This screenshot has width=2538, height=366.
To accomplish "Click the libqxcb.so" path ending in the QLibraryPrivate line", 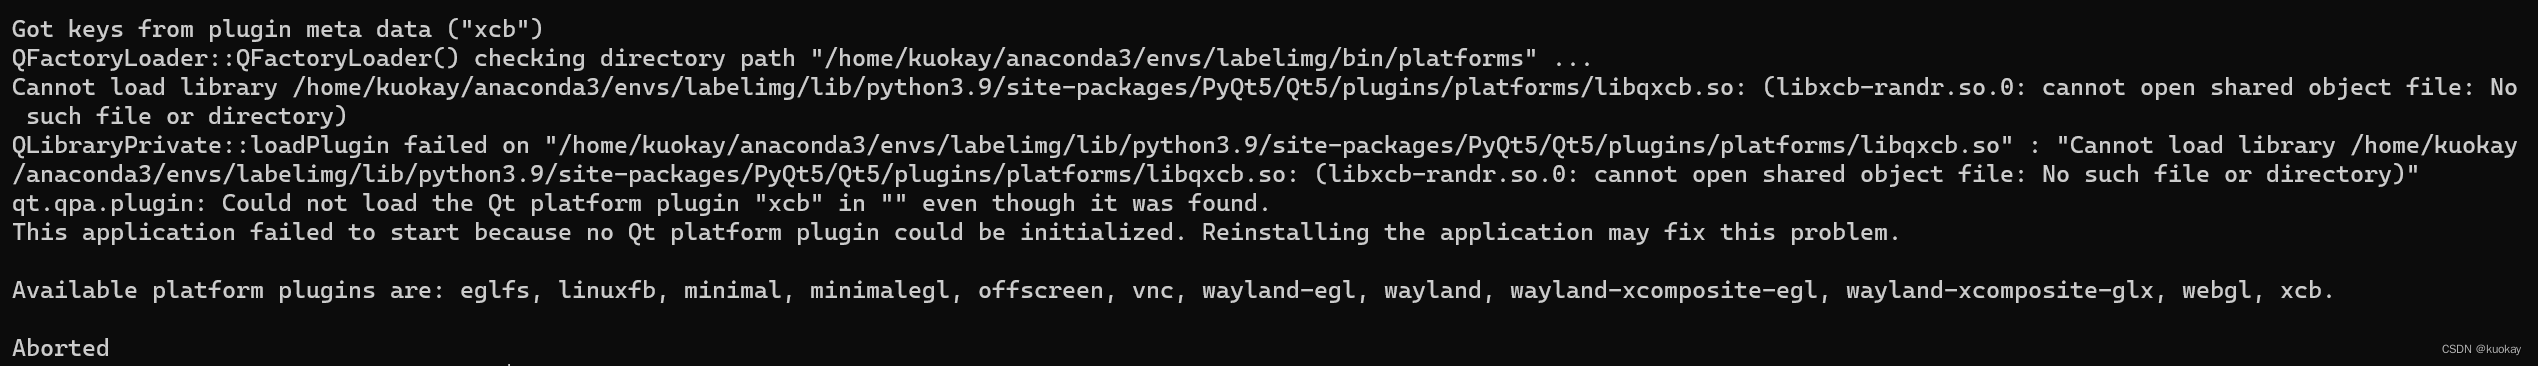I will (x=1938, y=145).
